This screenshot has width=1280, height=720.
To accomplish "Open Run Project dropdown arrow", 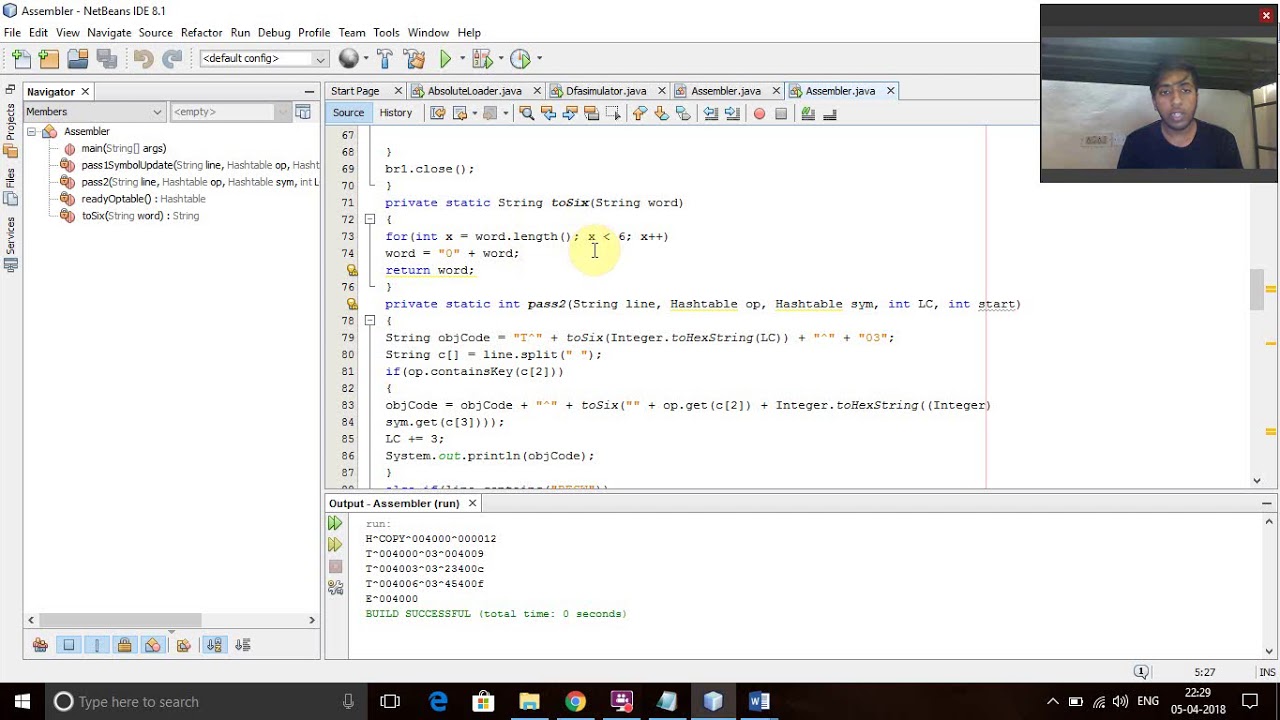I will coord(461,59).
